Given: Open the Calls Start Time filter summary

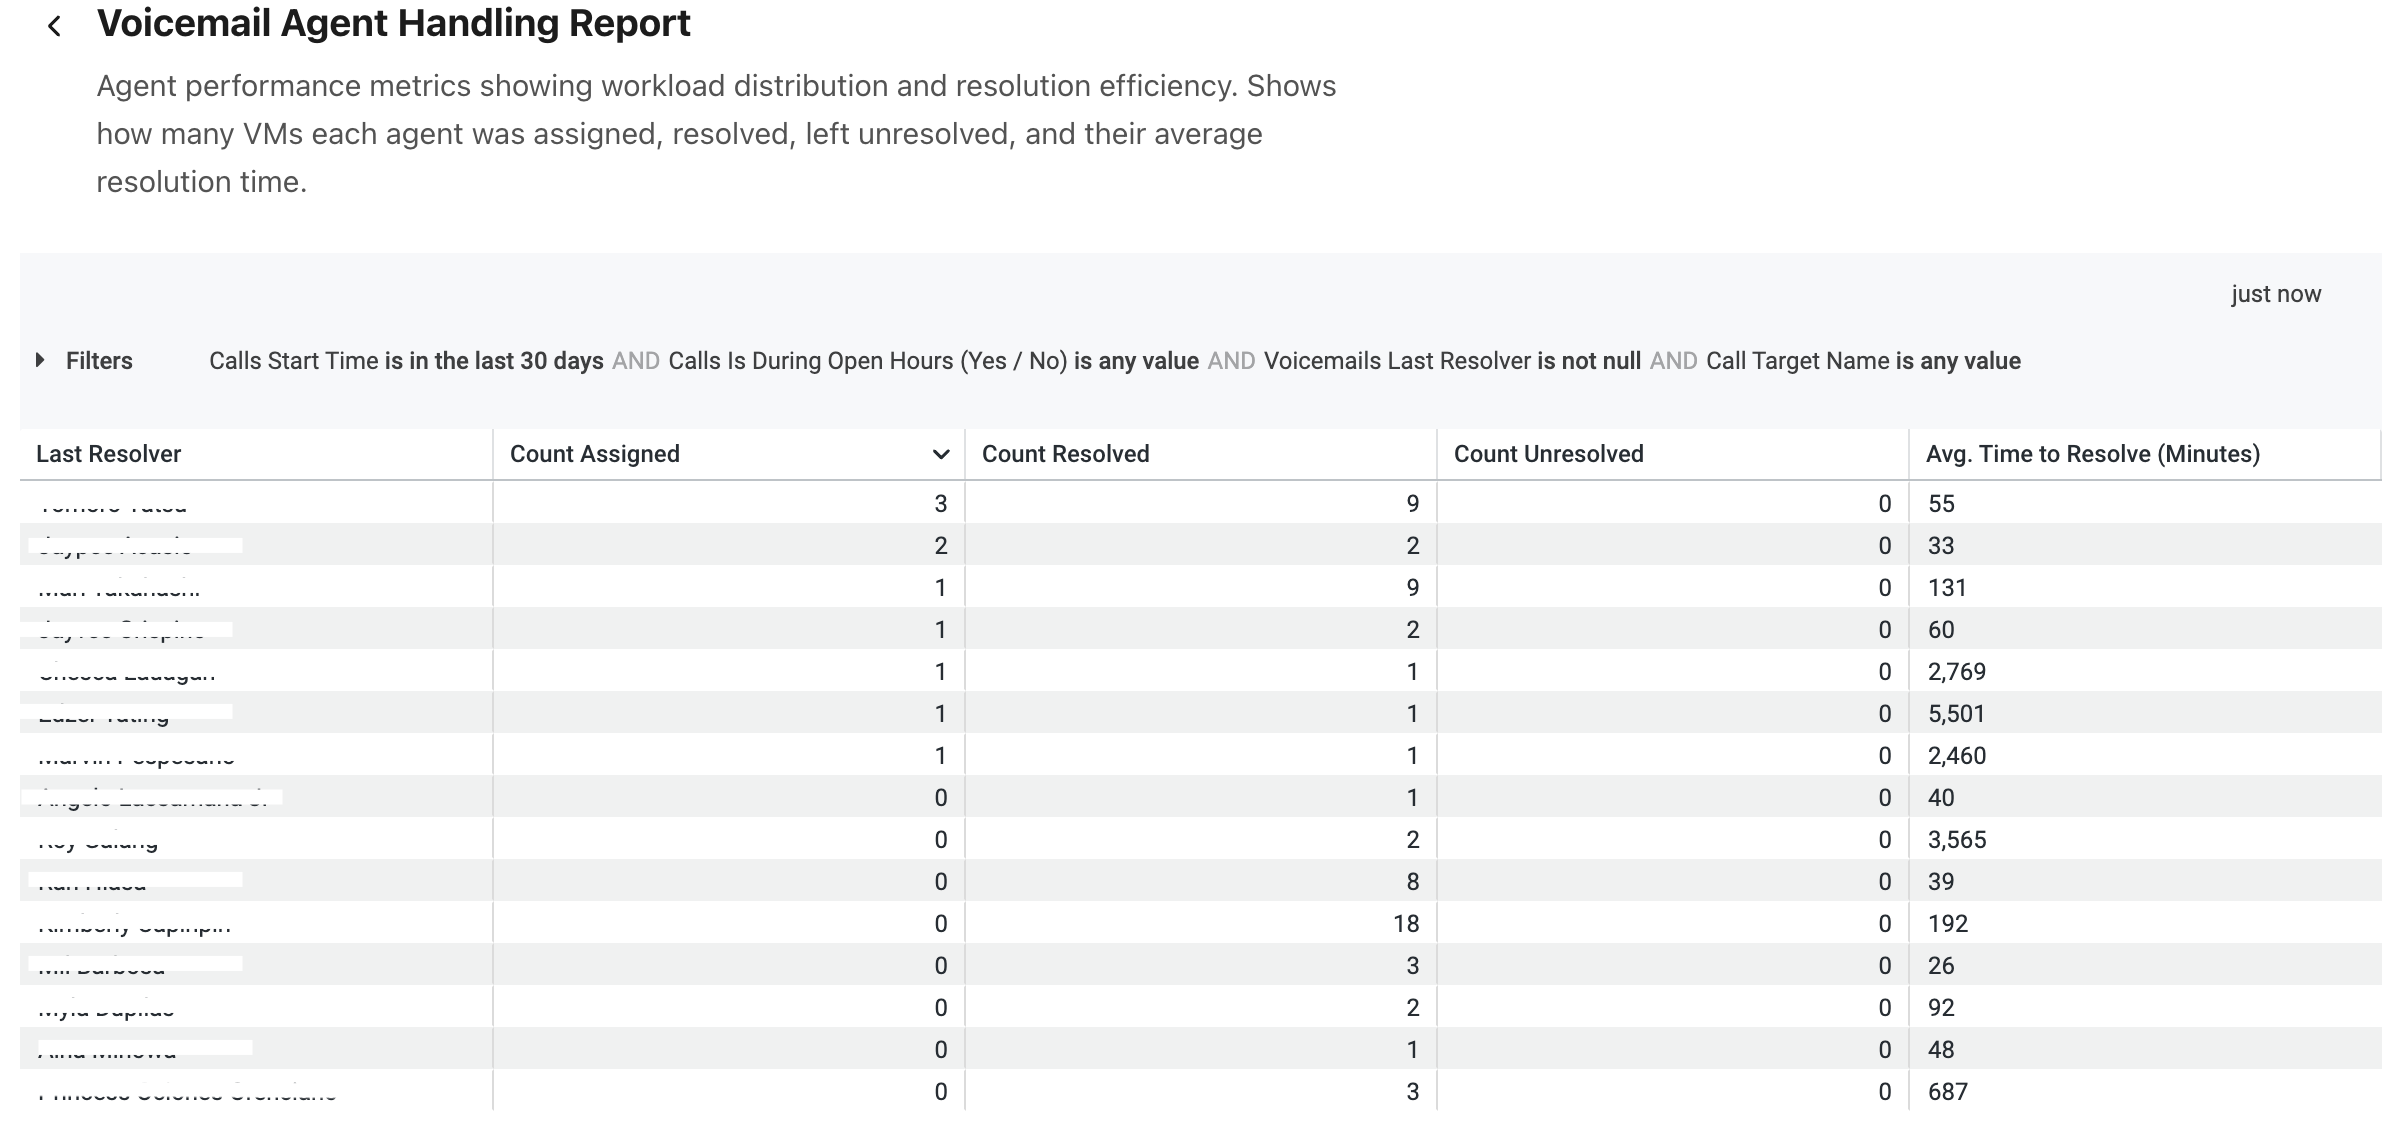Looking at the screenshot, I should (406, 361).
